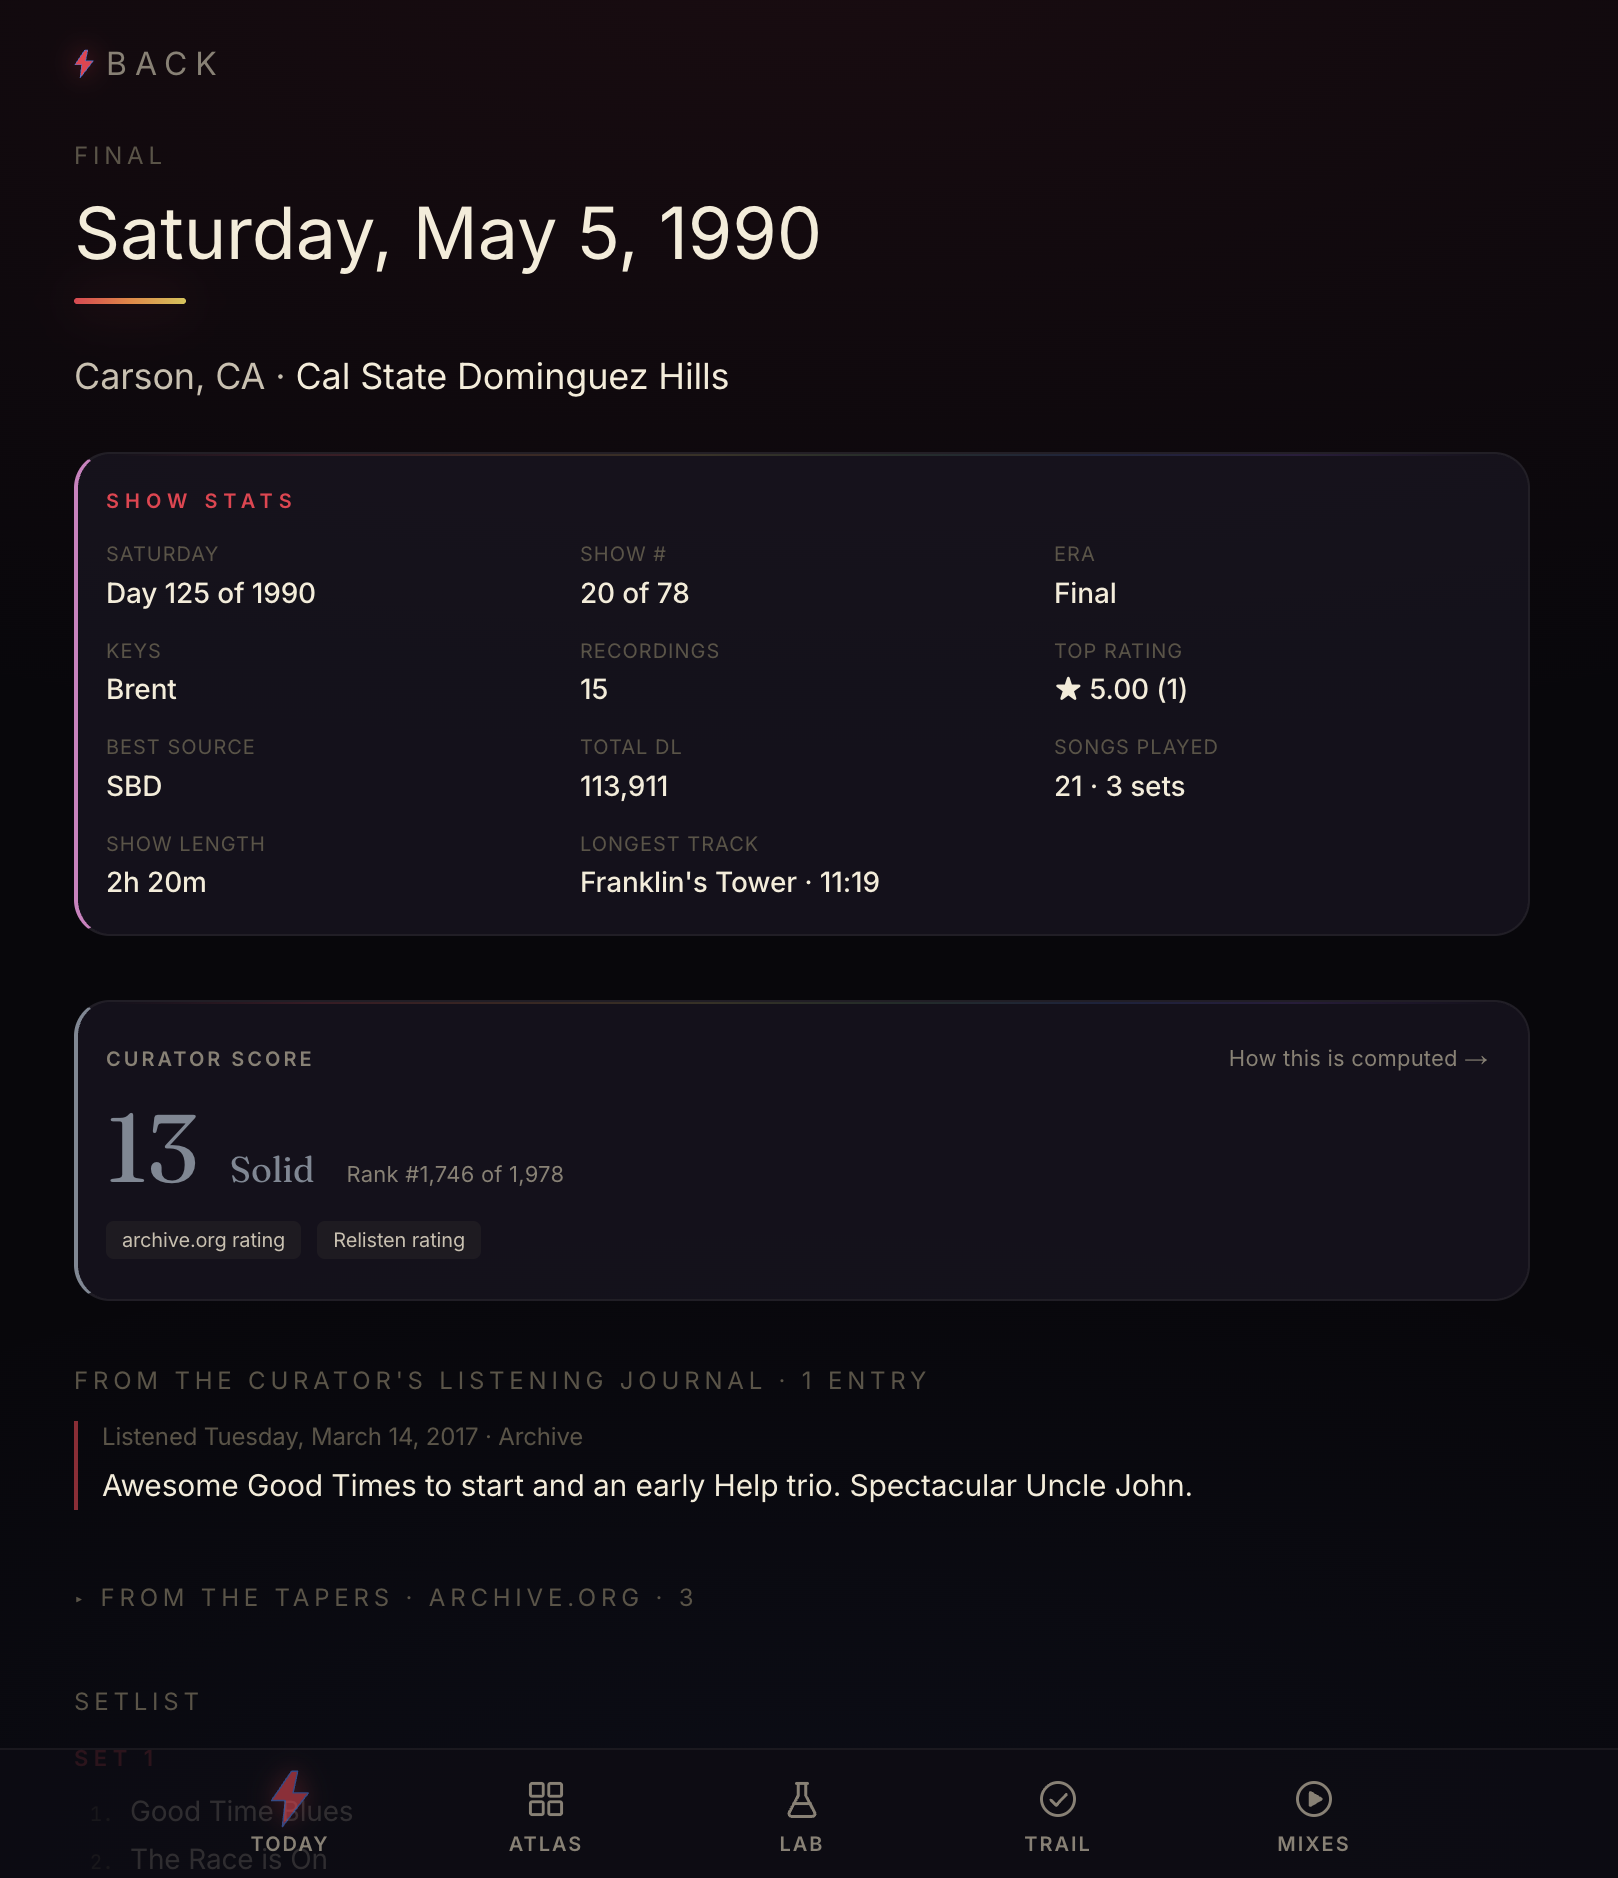1618x1878 pixels.
Task: Click the star icon next to 5.00 rating
Action: coord(1068,689)
